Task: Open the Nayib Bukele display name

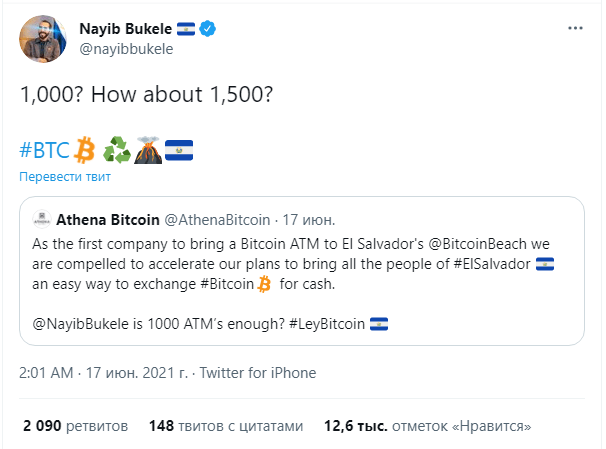Action: tap(126, 29)
